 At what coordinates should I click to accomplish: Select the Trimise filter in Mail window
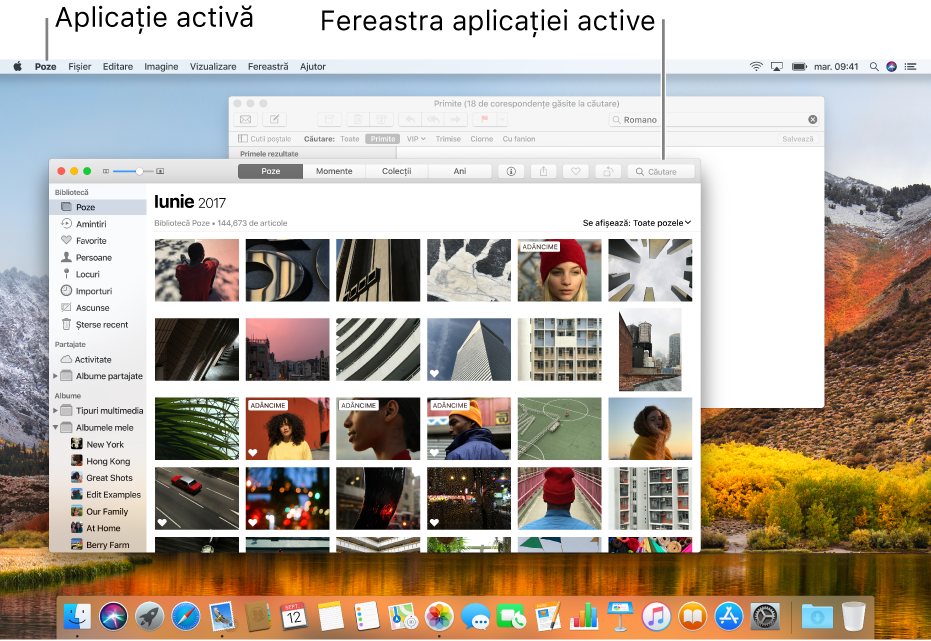pyautogui.click(x=448, y=139)
